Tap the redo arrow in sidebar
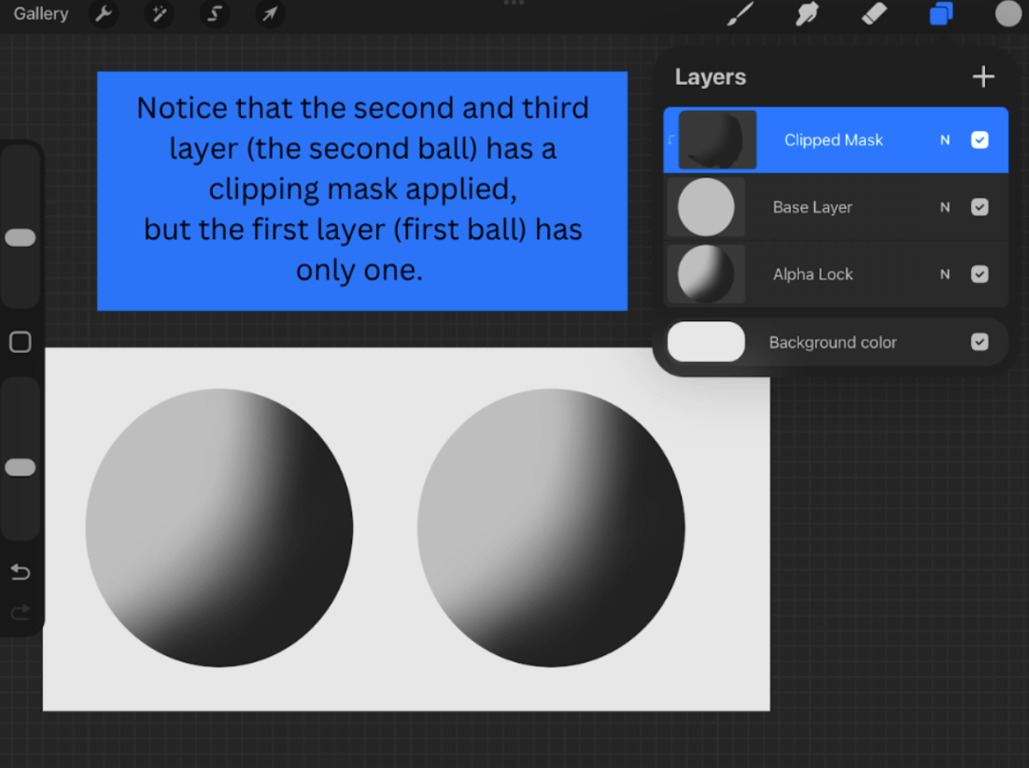The image size is (1029, 768). [20, 612]
